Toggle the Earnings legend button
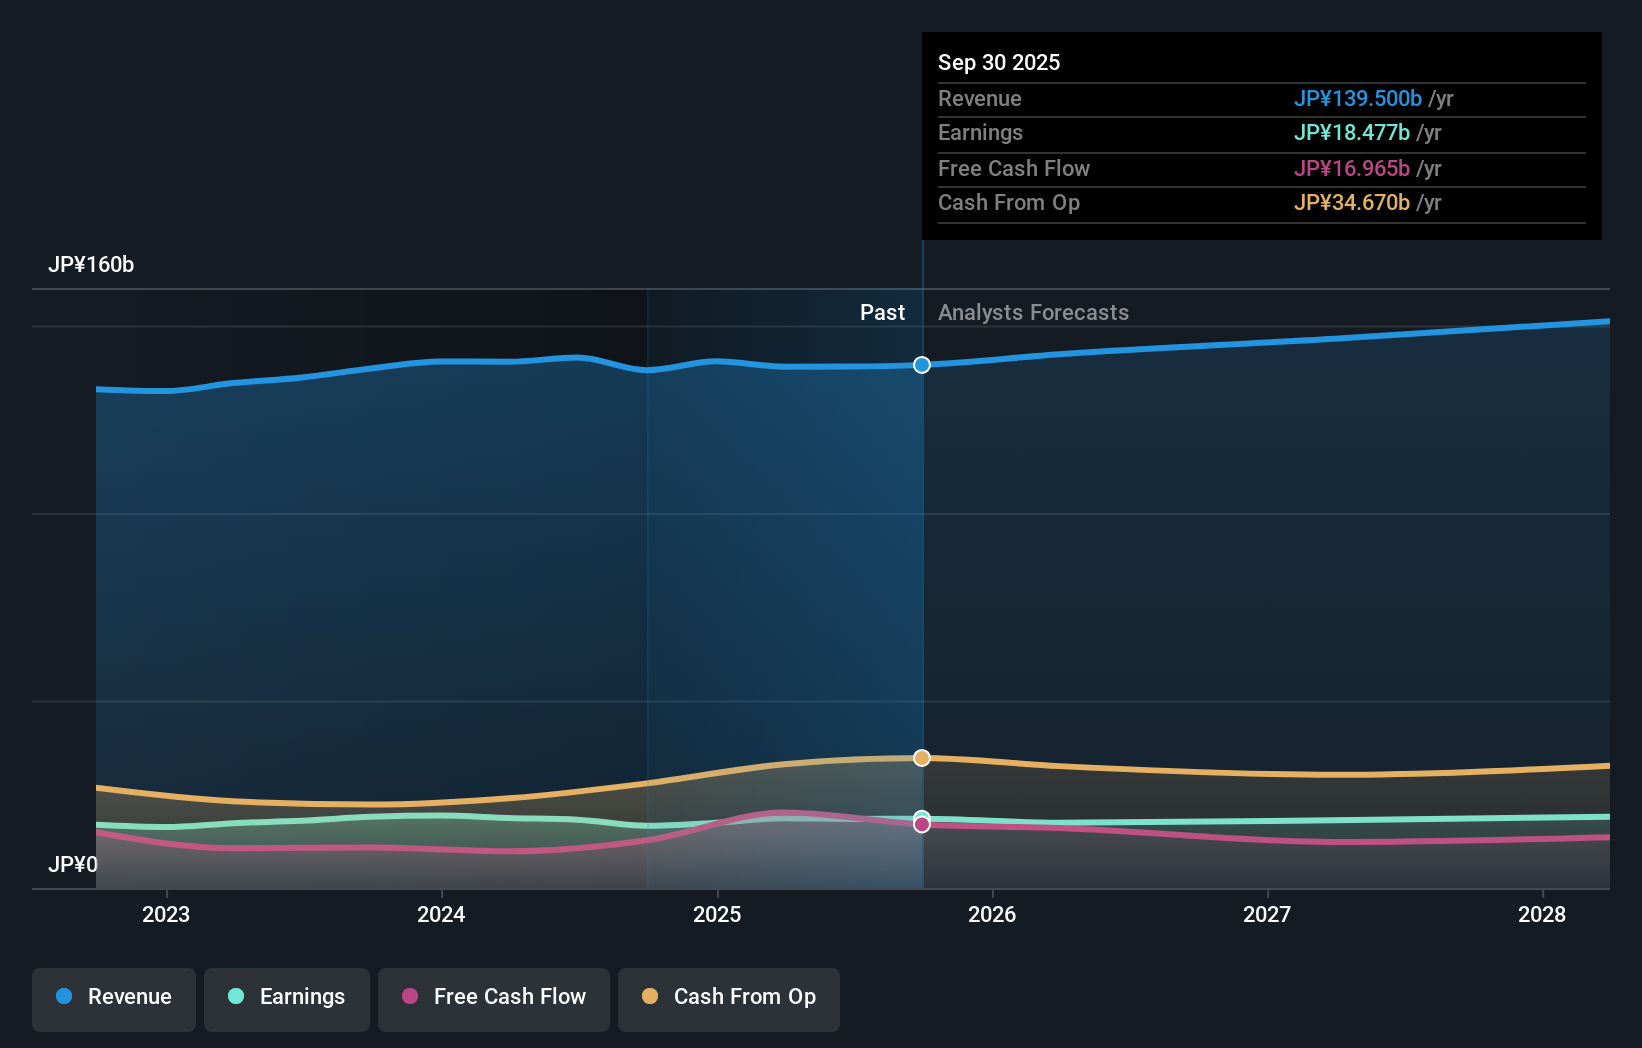This screenshot has height=1048, width=1642. click(287, 999)
